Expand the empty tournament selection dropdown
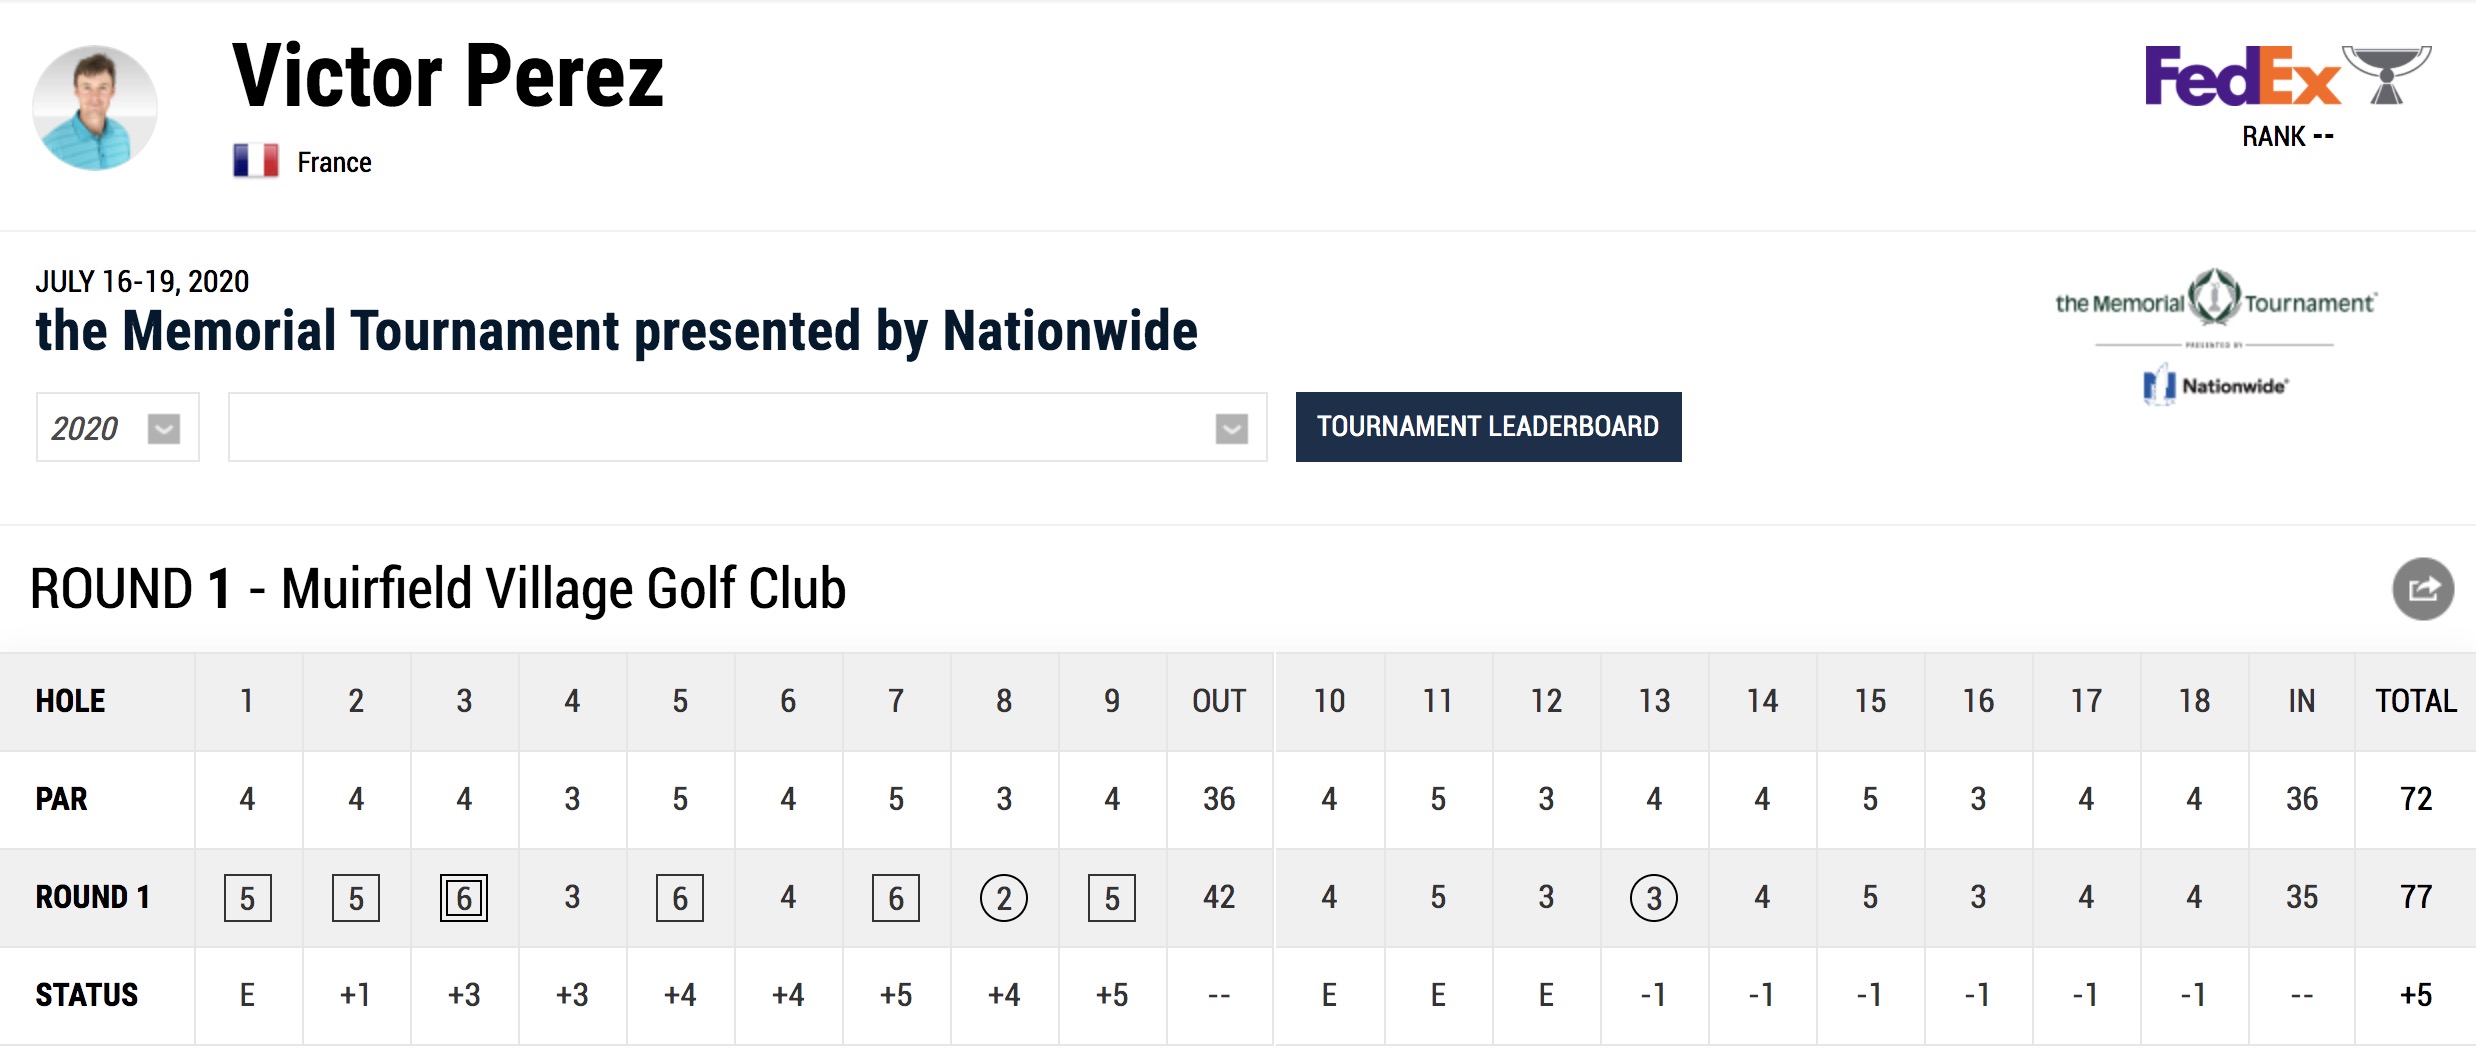This screenshot has height=1064, width=2476. pyautogui.click(x=748, y=427)
